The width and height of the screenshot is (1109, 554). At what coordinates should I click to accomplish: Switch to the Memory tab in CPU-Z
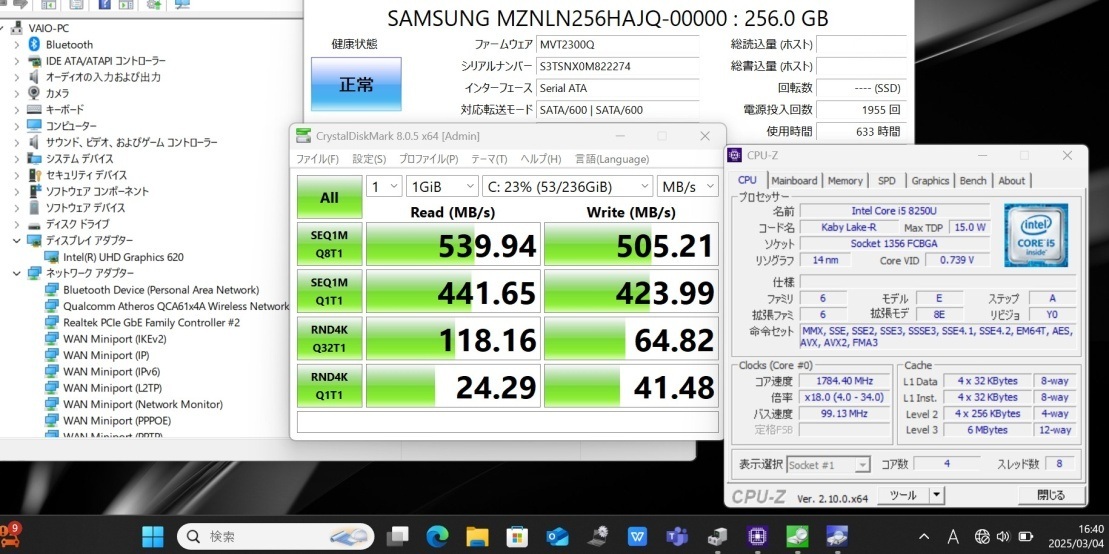coord(845,180)
